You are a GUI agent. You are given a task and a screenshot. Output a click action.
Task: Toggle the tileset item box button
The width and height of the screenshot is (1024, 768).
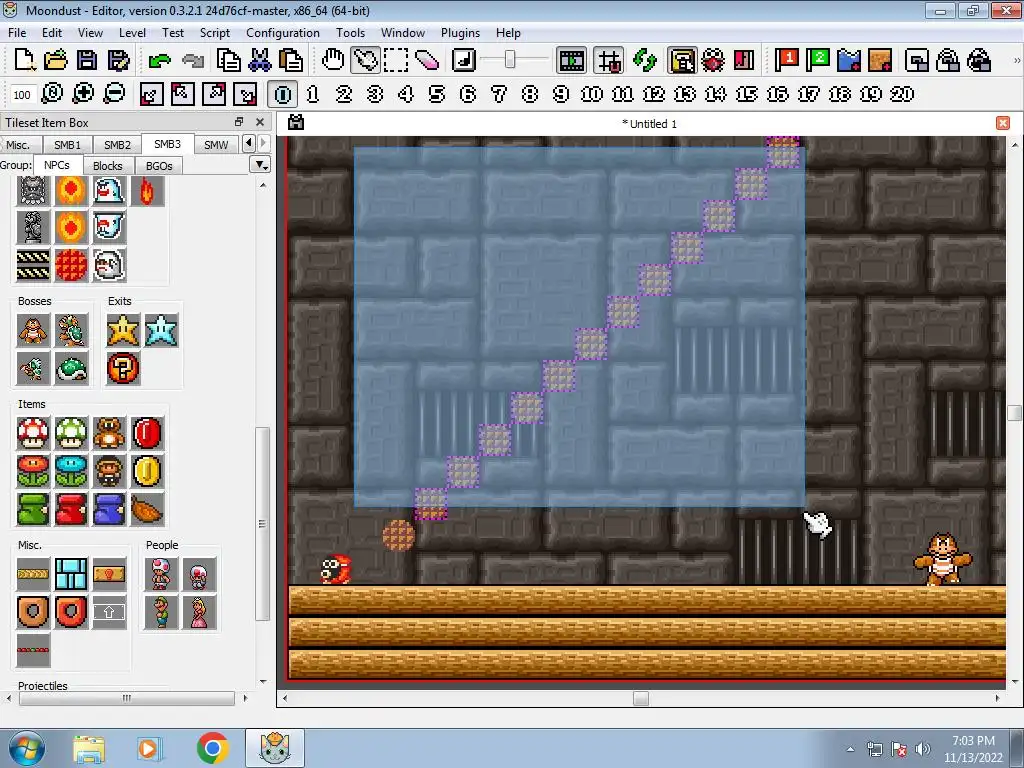[x=682, y=60]
